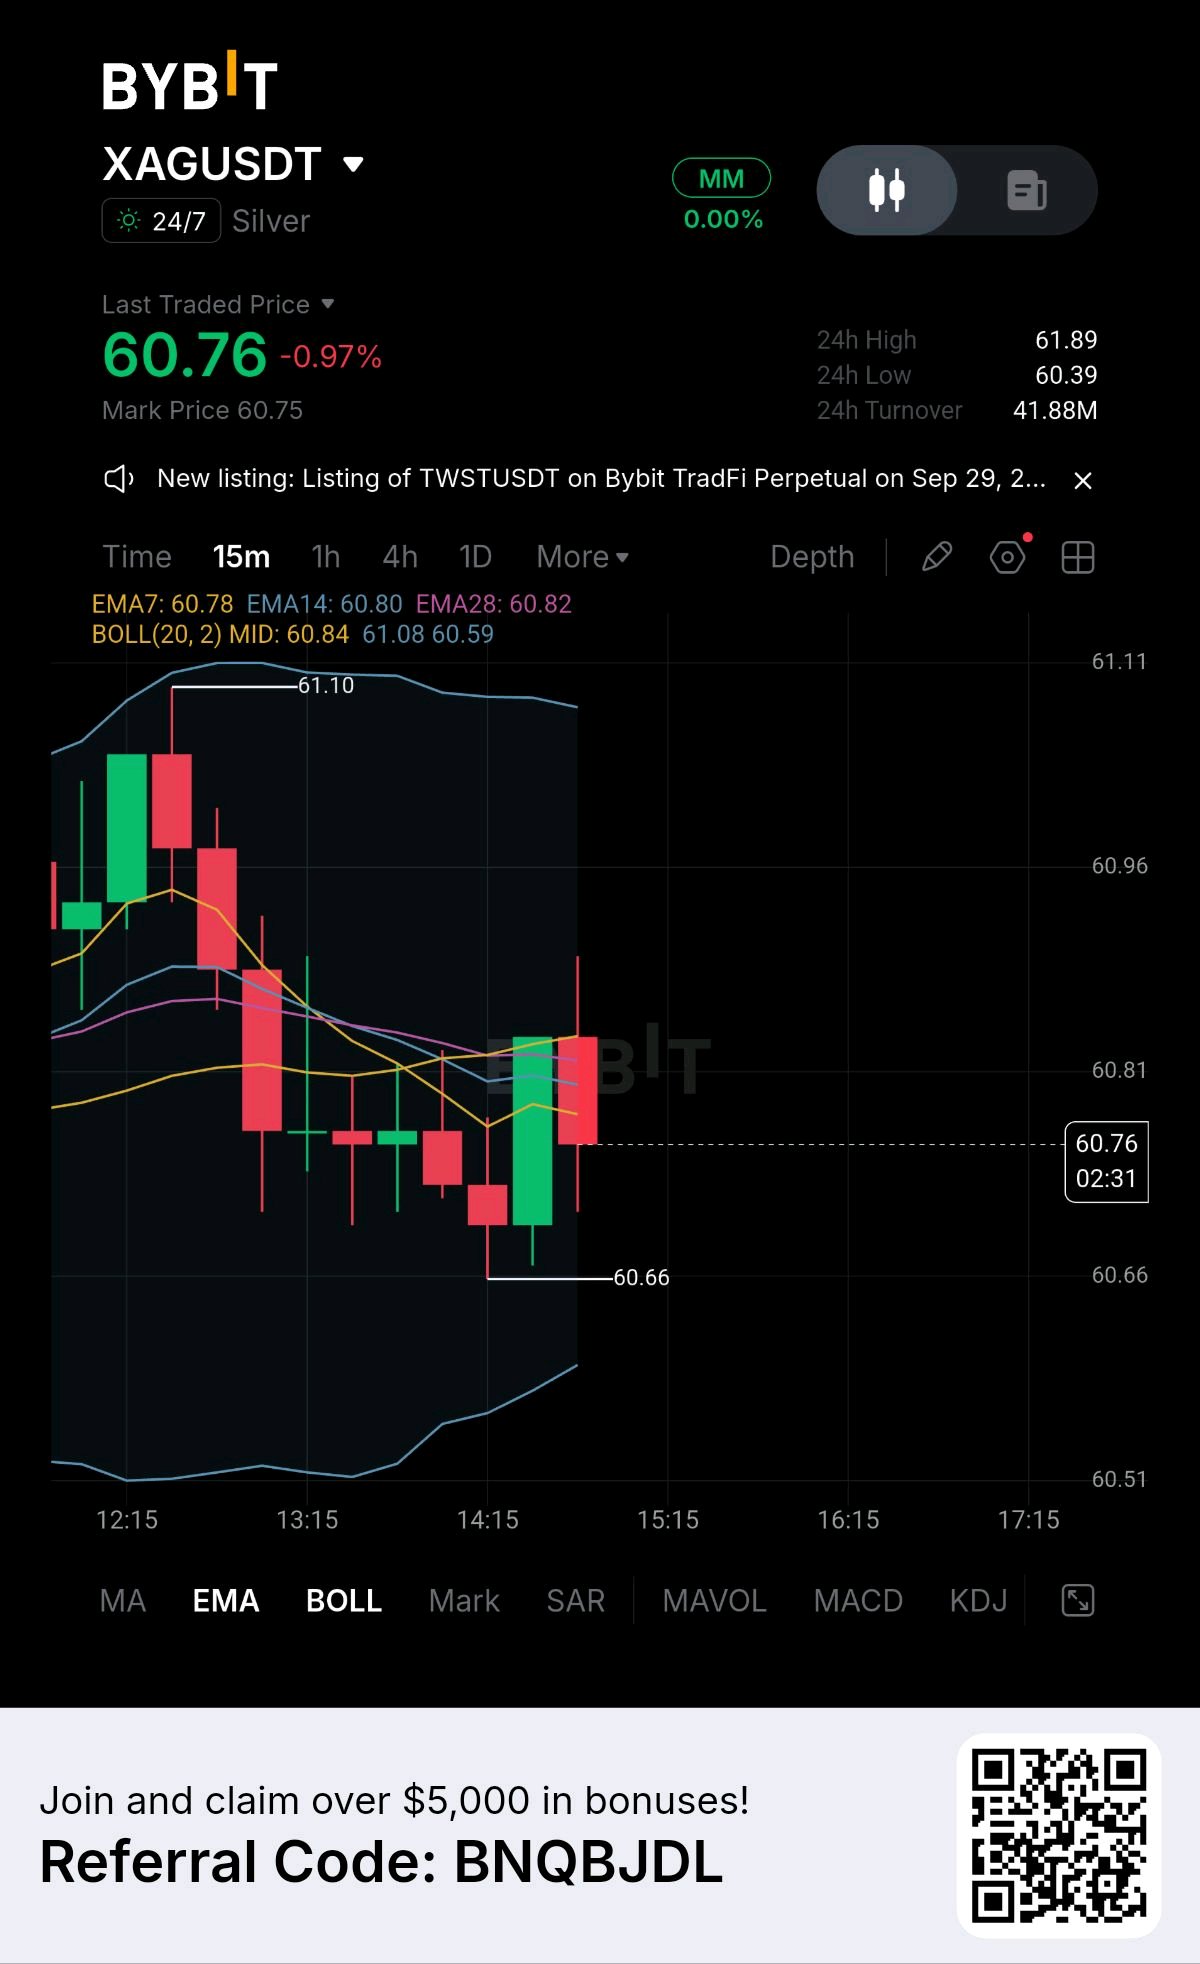1200x1964 pixels.
Task: Open the XAGUSDT pair selector dropdown
Action: pyautogui.click(x=233, y=164)
